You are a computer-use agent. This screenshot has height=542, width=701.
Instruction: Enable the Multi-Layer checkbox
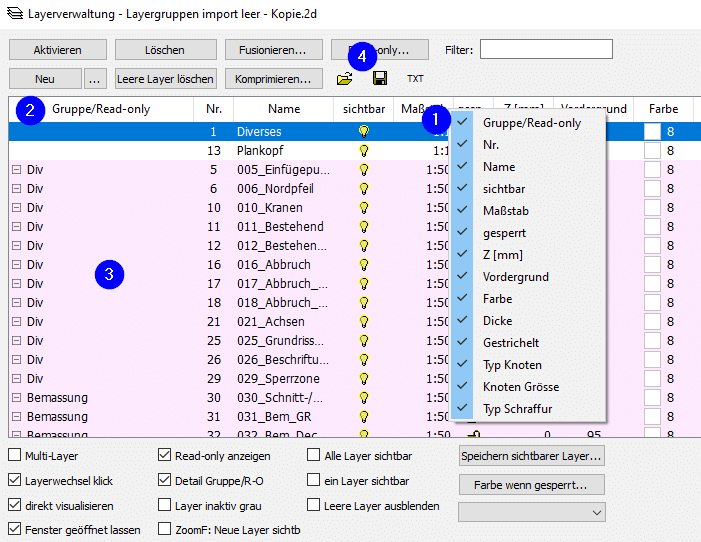(x=14, y=455)
